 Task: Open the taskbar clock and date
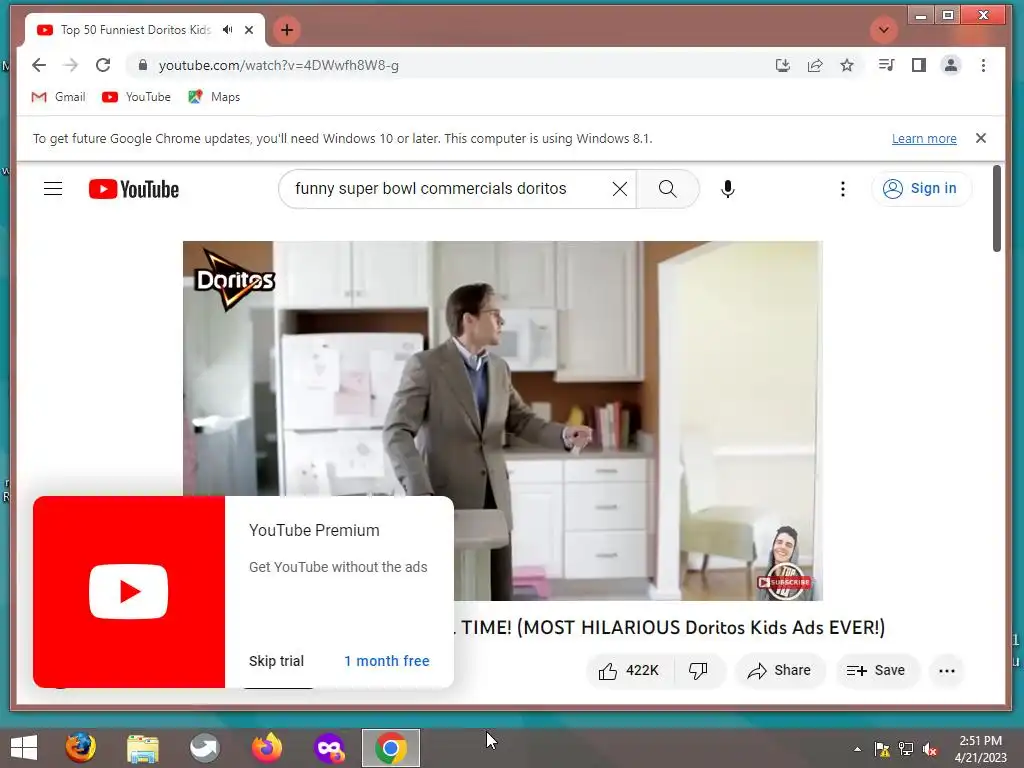[981, 749]
